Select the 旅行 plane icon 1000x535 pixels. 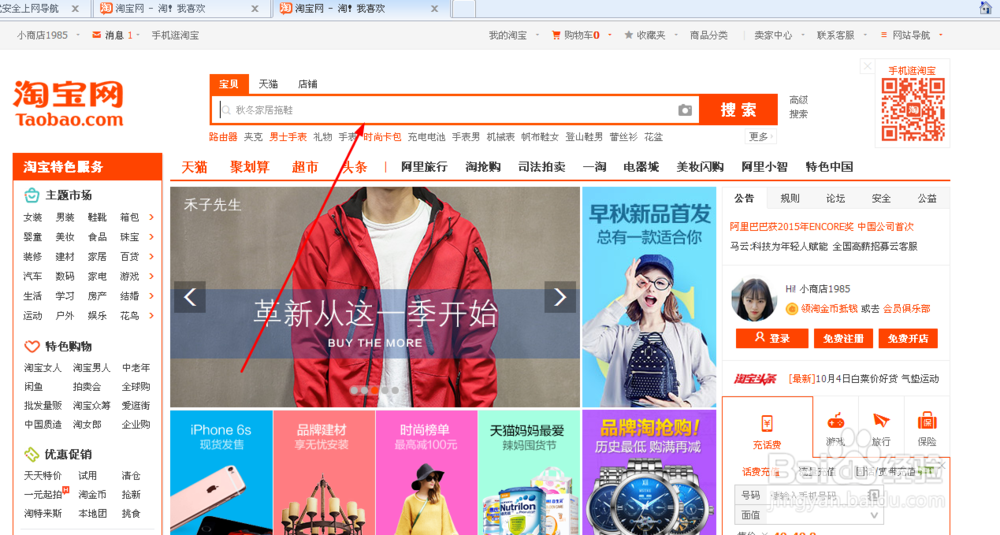point(881,420)
